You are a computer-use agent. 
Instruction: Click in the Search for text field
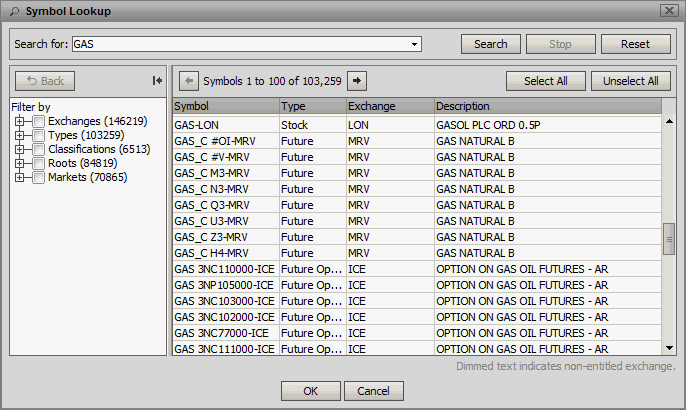point(240,44)
